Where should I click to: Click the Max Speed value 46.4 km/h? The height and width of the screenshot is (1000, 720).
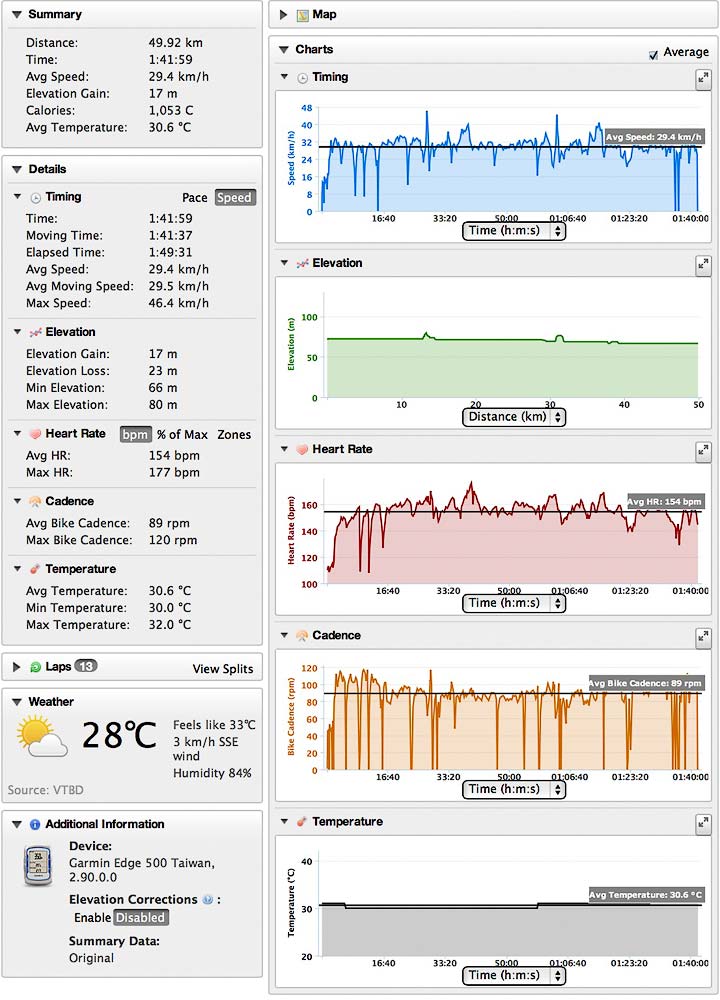coord(179,303)
